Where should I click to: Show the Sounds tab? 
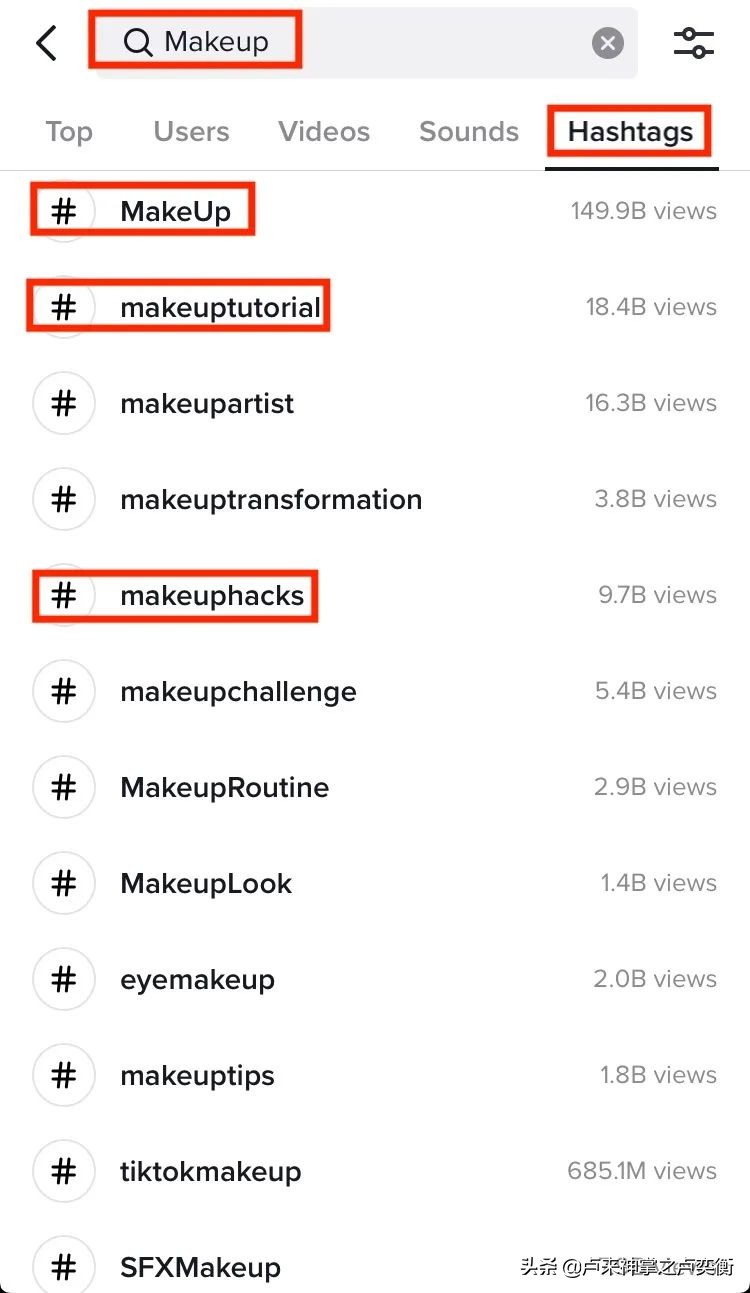pos(469,132)
